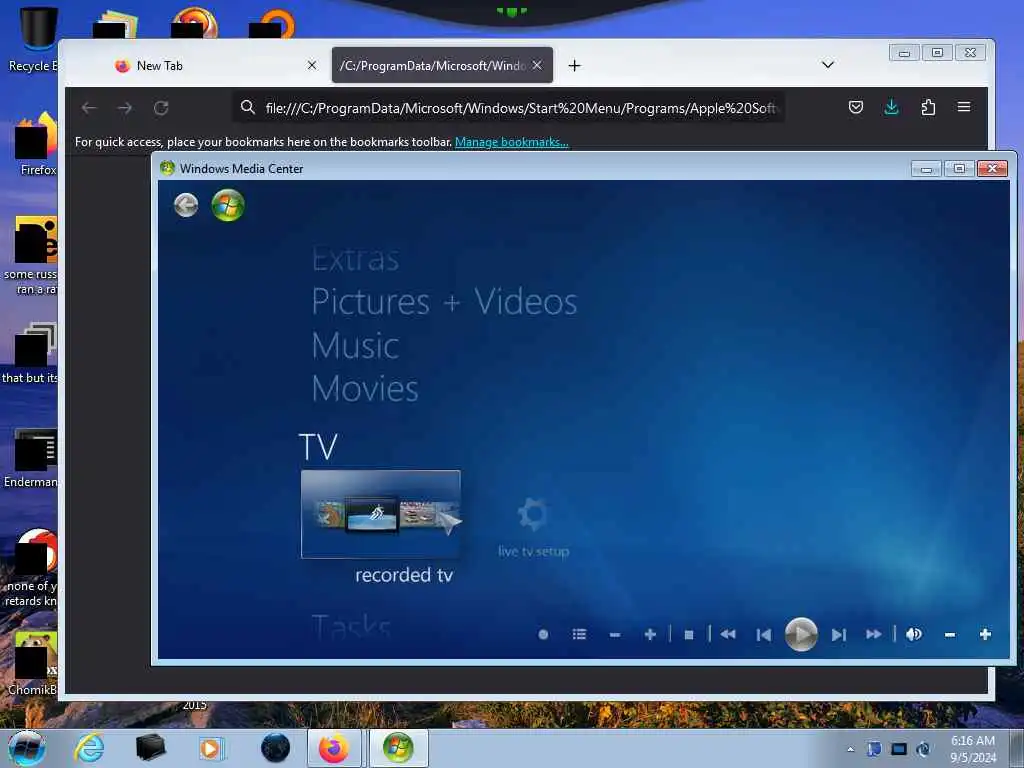
Task: Click the dark globe taskbar icon
Action: pos(275,748)
